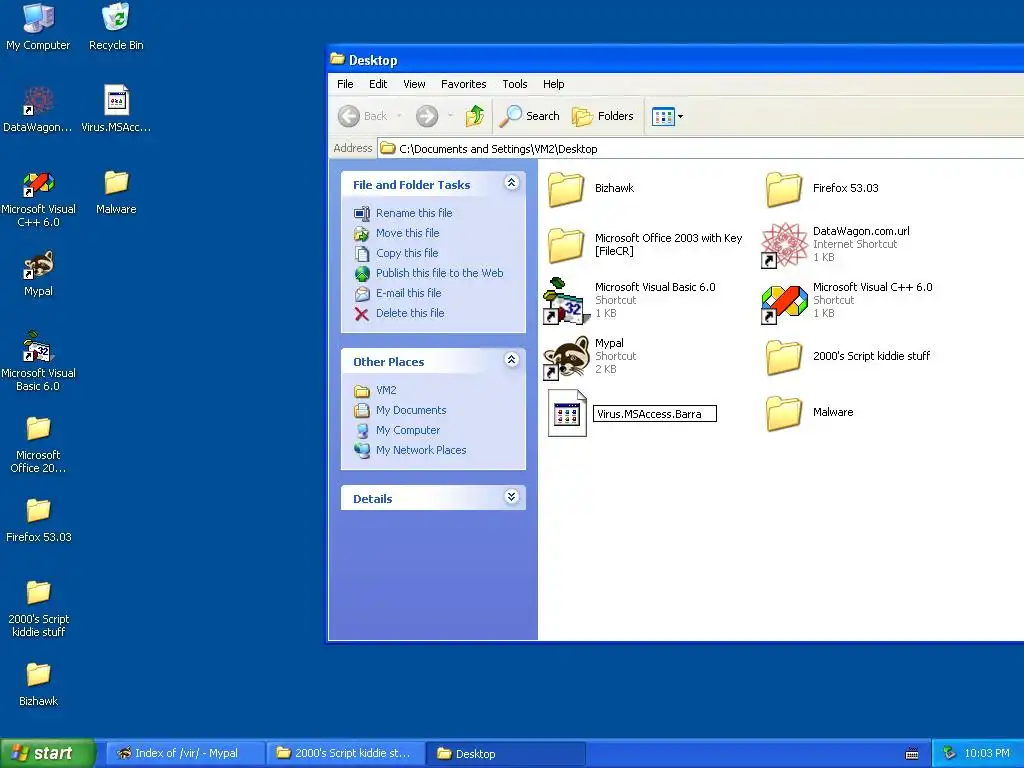This screenshot has height=768, width=1024.
Task: Click the Start button
Action: (47, 754)
